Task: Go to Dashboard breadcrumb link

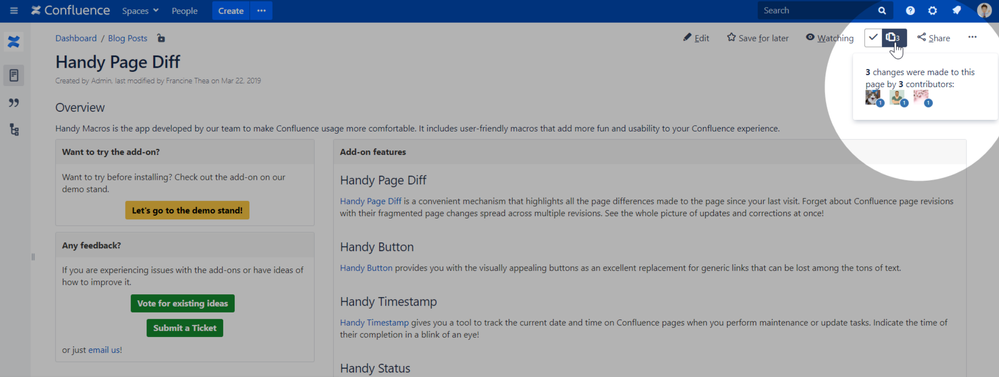Action: click(76, 38)
